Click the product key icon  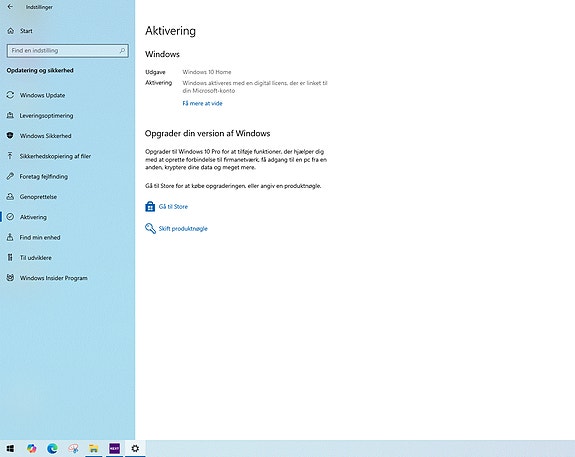(x=150, y=228)
